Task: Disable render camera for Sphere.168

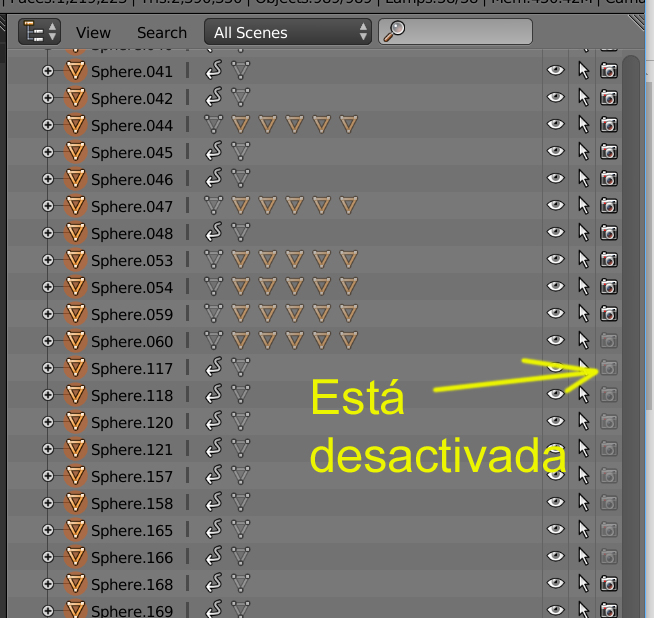Action: point(609,583)
